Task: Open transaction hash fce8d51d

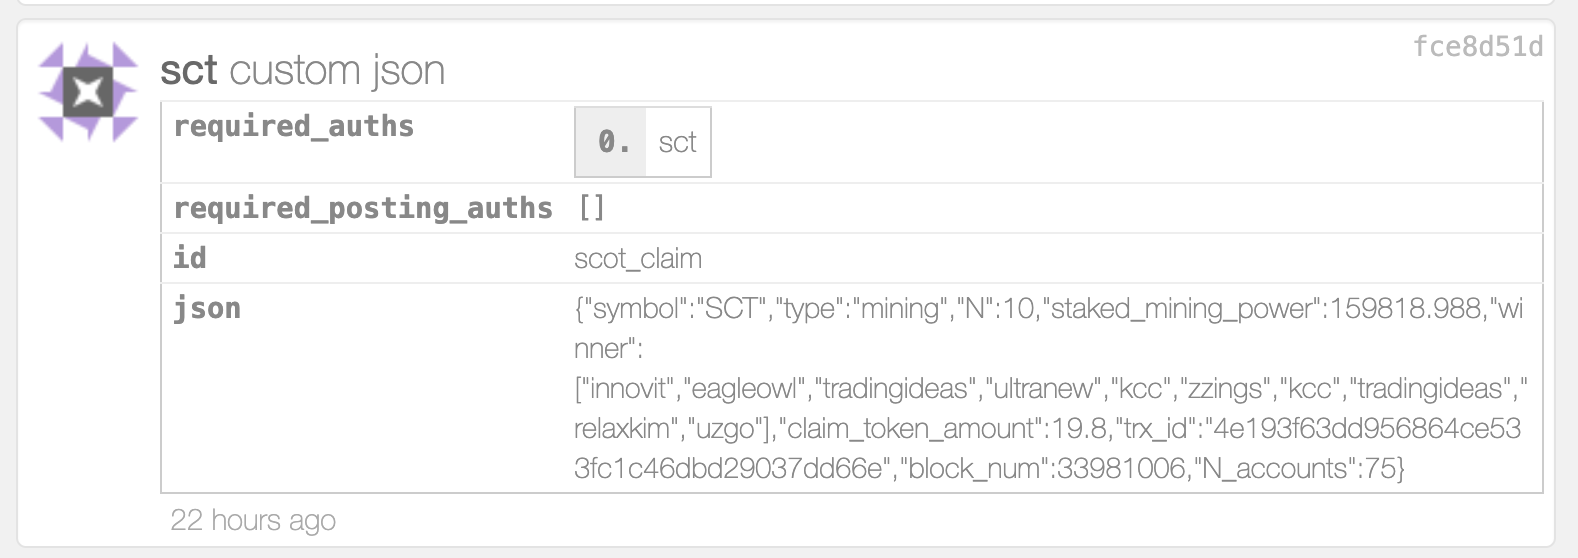Action: (x=1477, y=47)
